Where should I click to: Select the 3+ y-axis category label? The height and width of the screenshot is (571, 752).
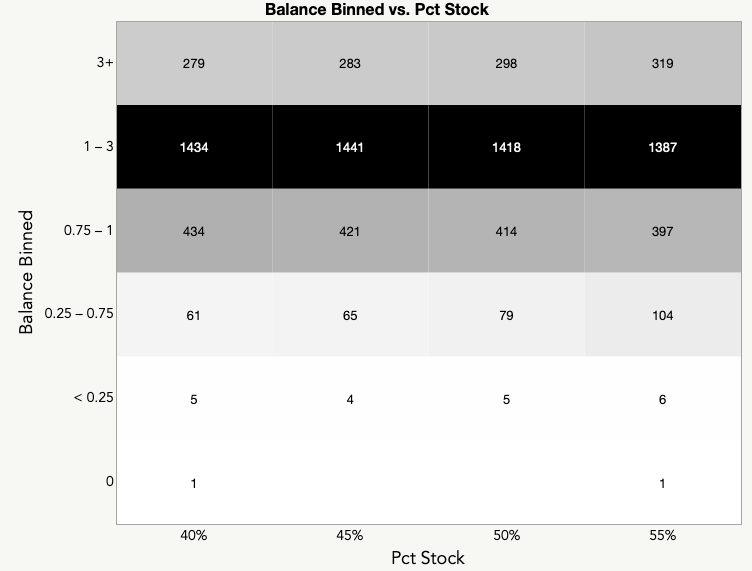tap(105, 63)
